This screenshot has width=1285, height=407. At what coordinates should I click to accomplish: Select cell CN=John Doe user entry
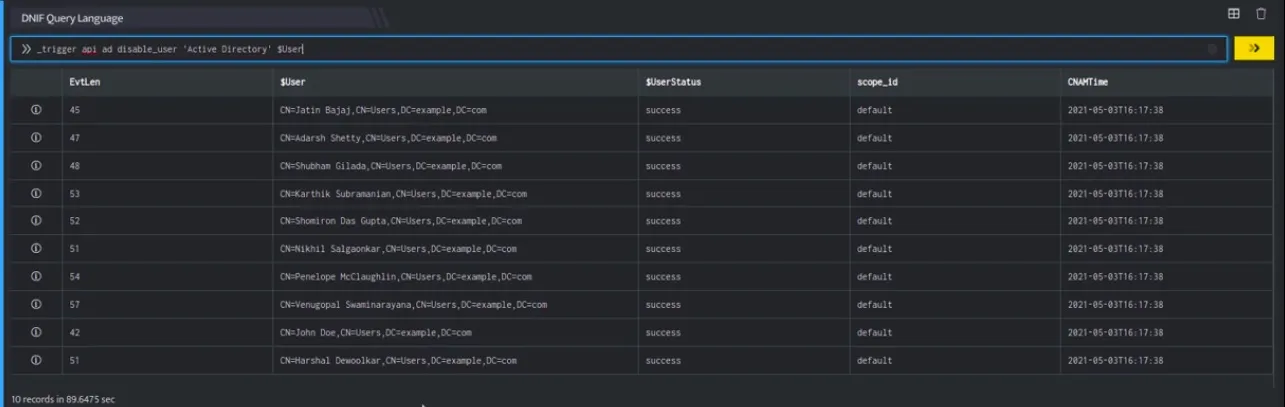tap(376, 332)
